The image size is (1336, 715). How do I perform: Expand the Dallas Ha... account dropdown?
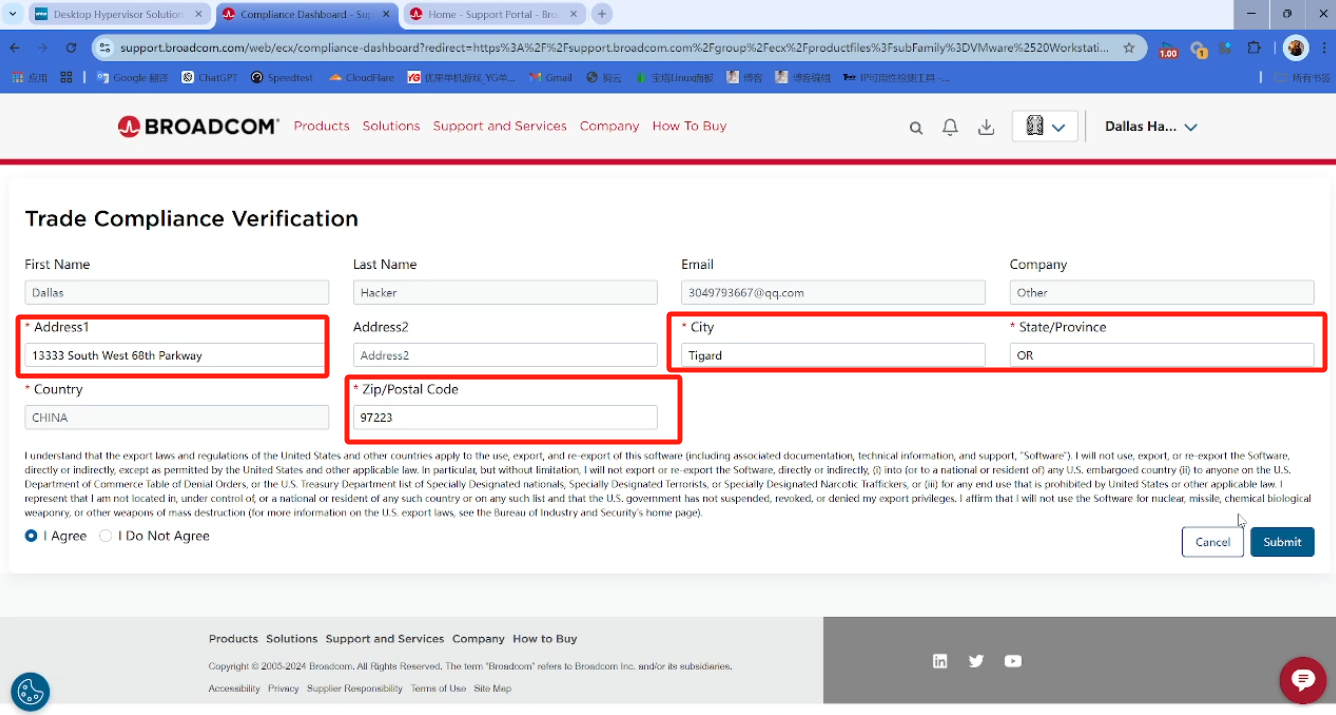[1151, 126]
